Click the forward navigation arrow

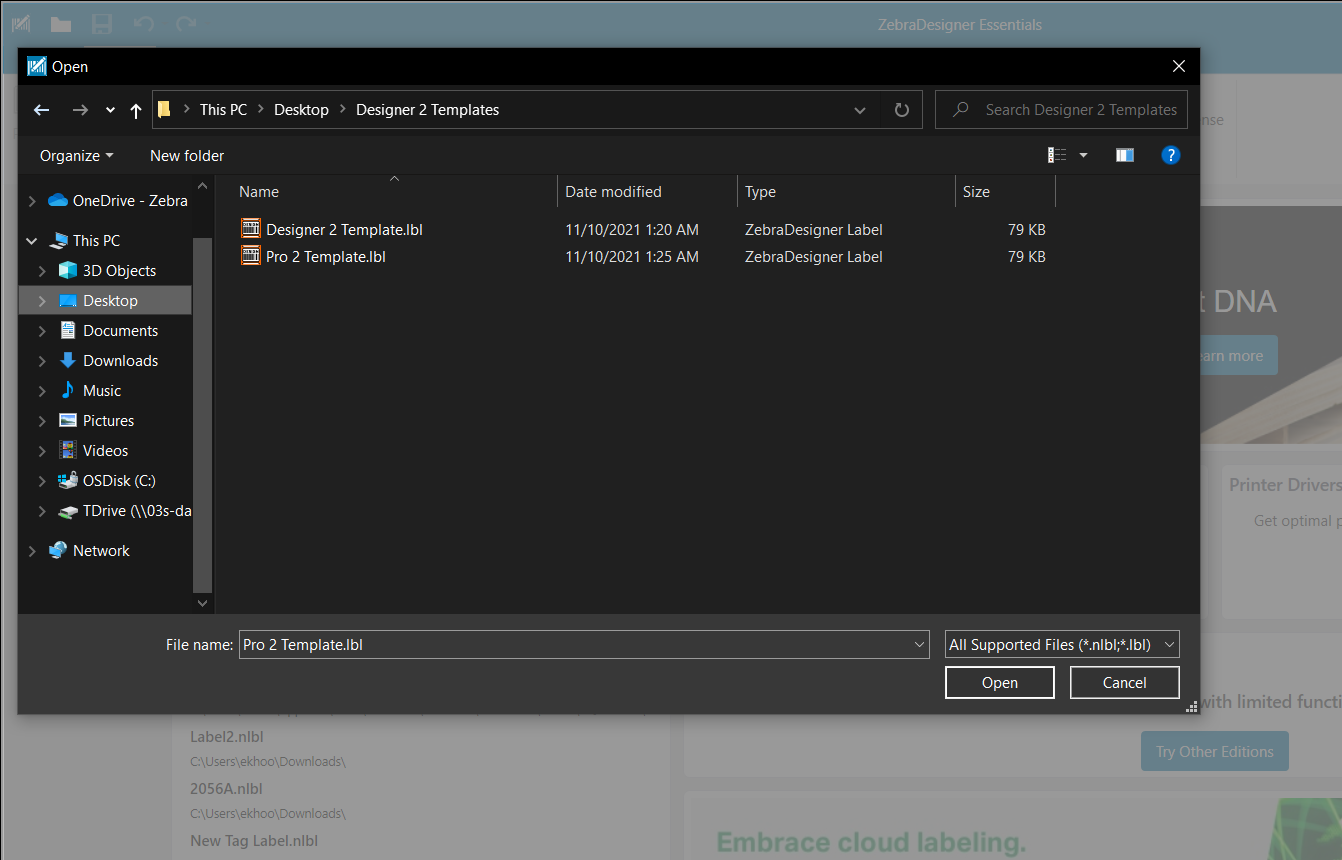pos(80,110)
